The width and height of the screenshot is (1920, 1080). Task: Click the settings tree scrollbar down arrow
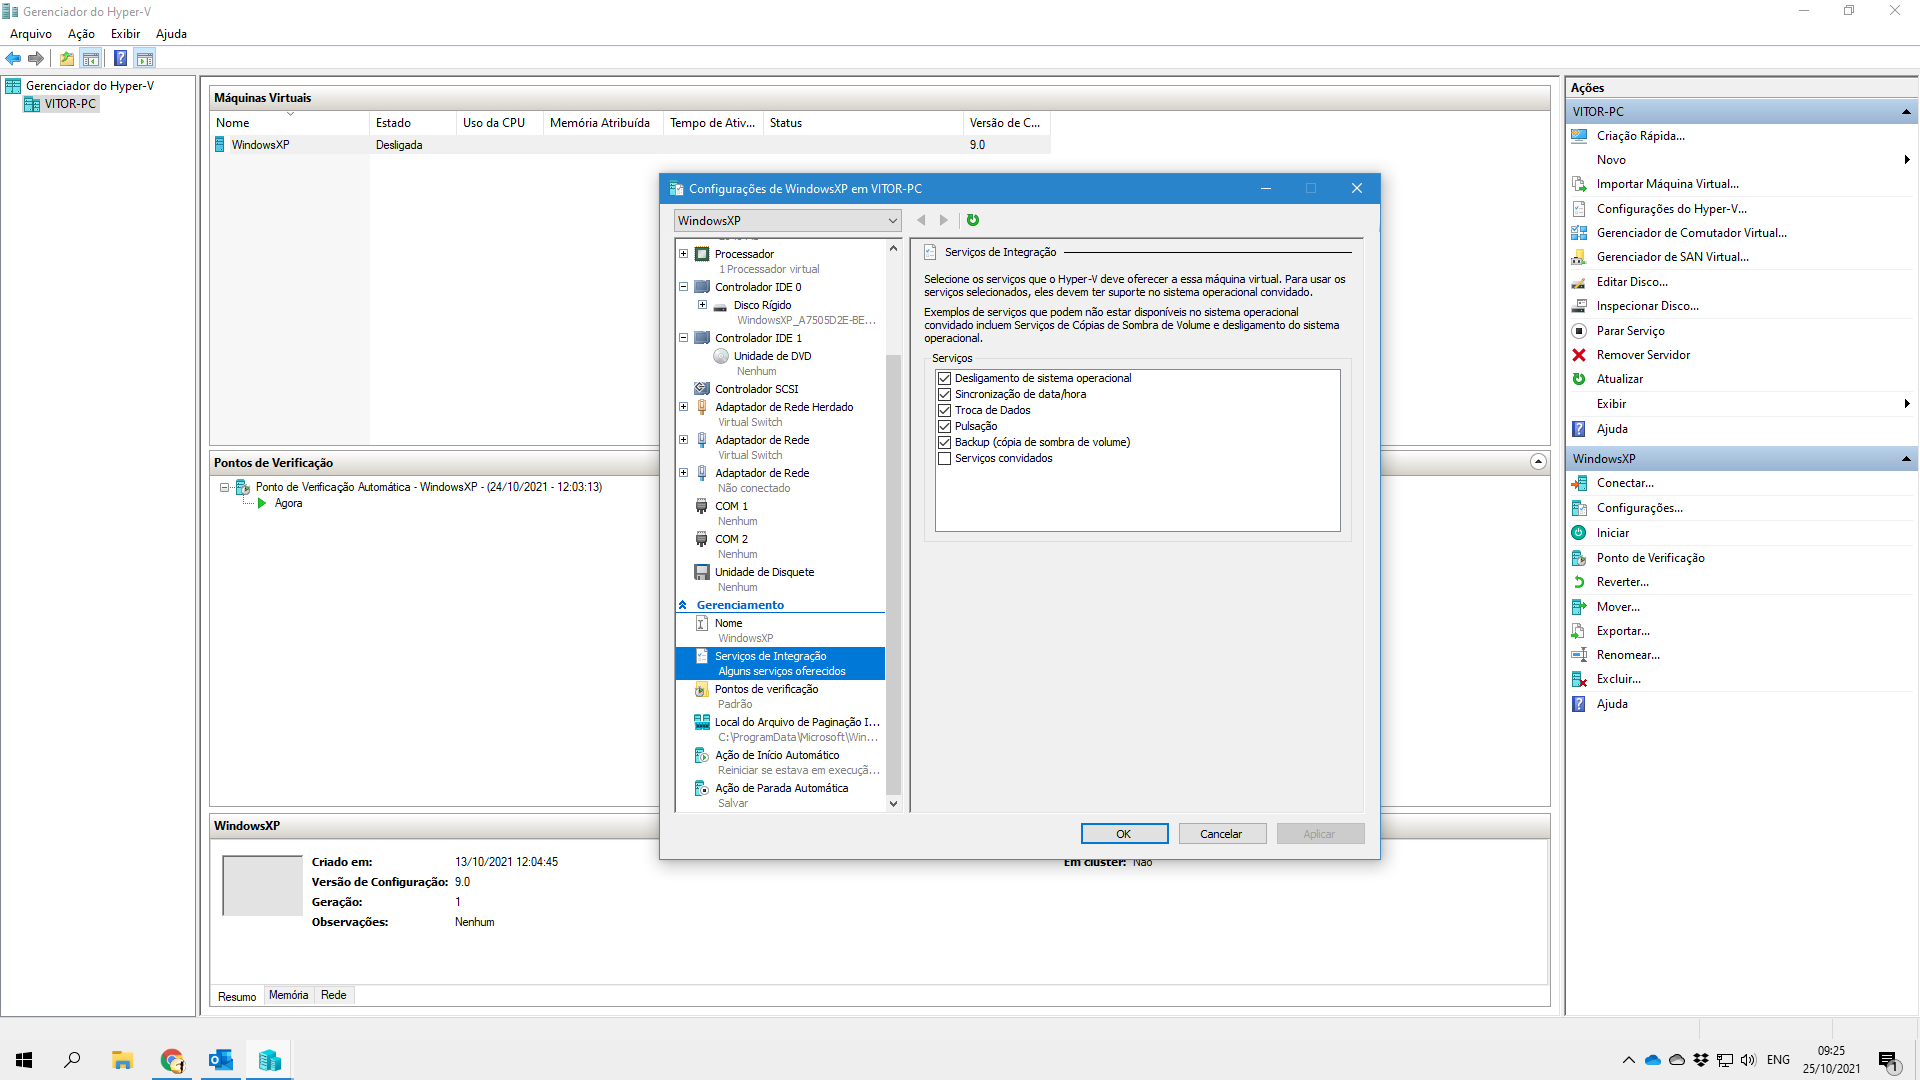(x=893, y=804)
